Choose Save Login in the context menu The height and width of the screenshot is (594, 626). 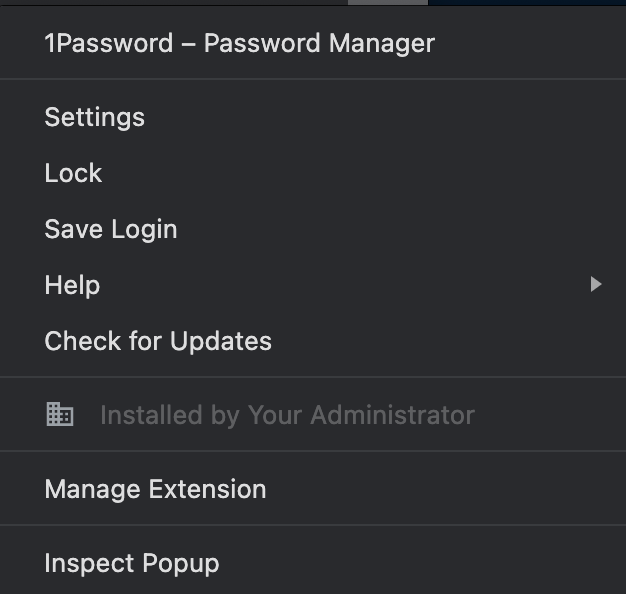(x=313, y=229)
